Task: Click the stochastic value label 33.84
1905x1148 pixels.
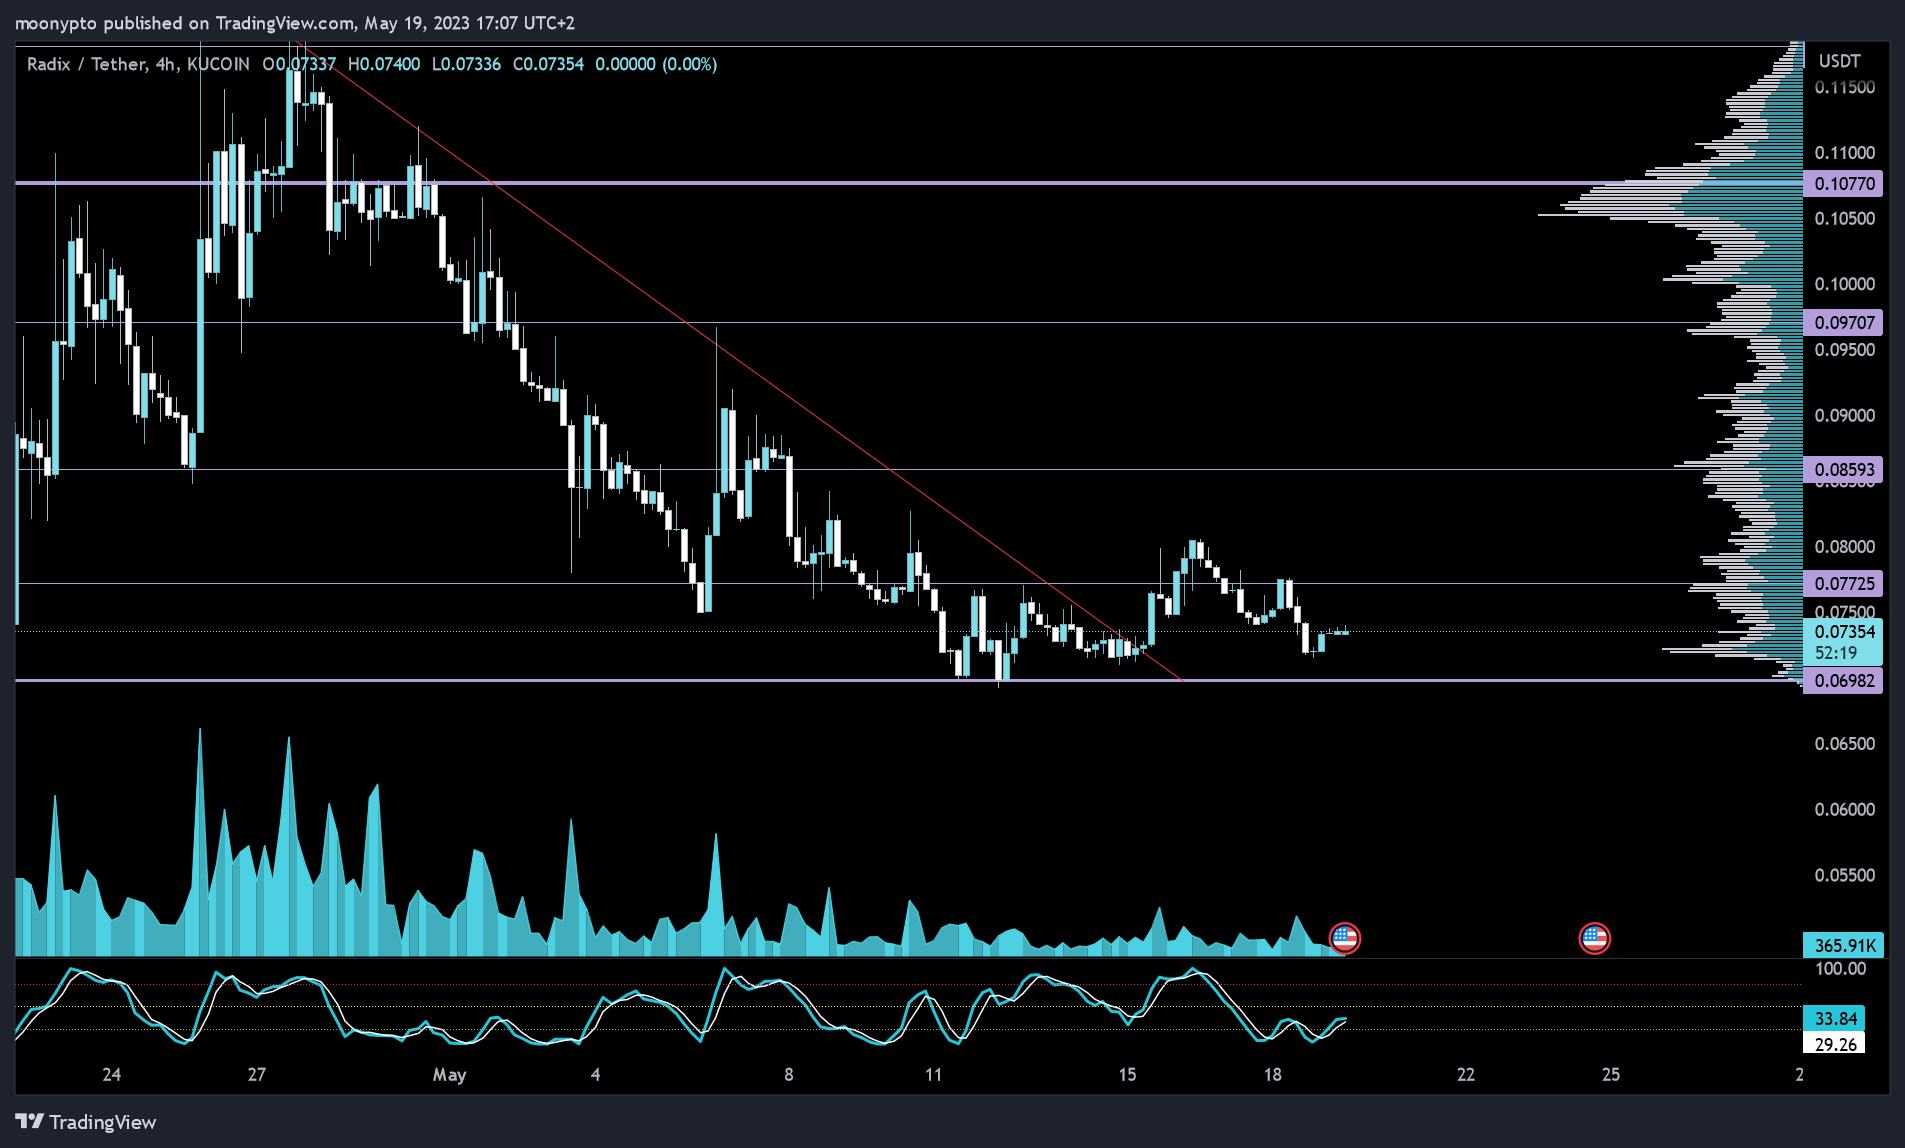Action: pyautogui.click(x=1835, y=1018)
